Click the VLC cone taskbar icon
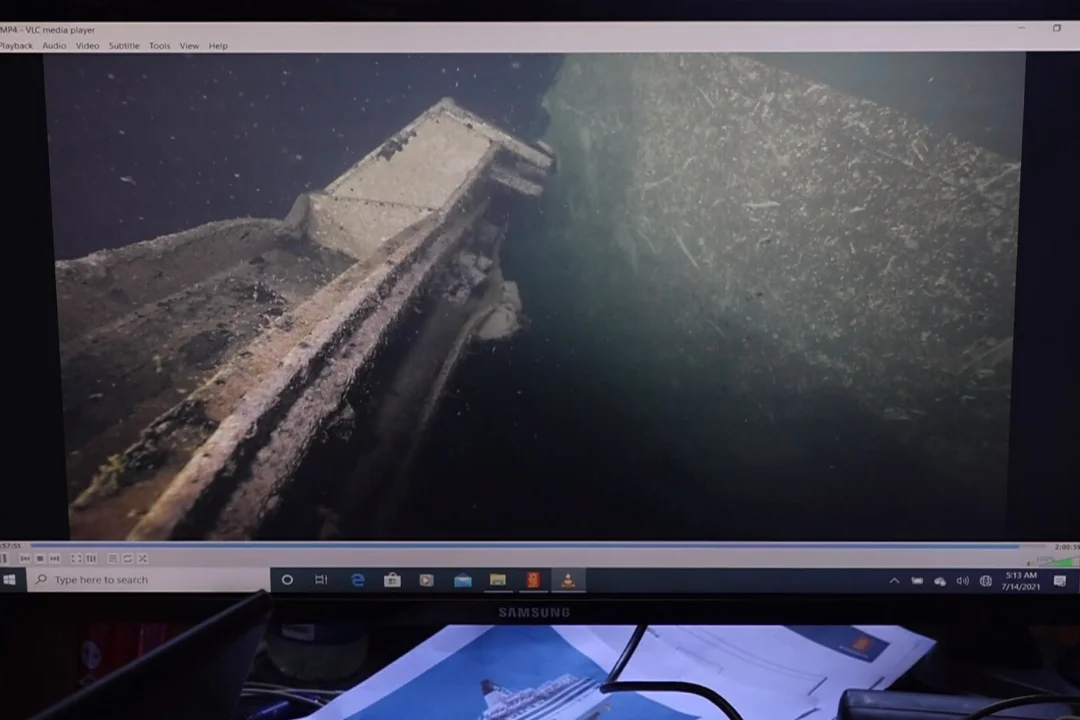The height and width of the screenshot is (720, 1080). pyautogui.click(x=567, y=580)
